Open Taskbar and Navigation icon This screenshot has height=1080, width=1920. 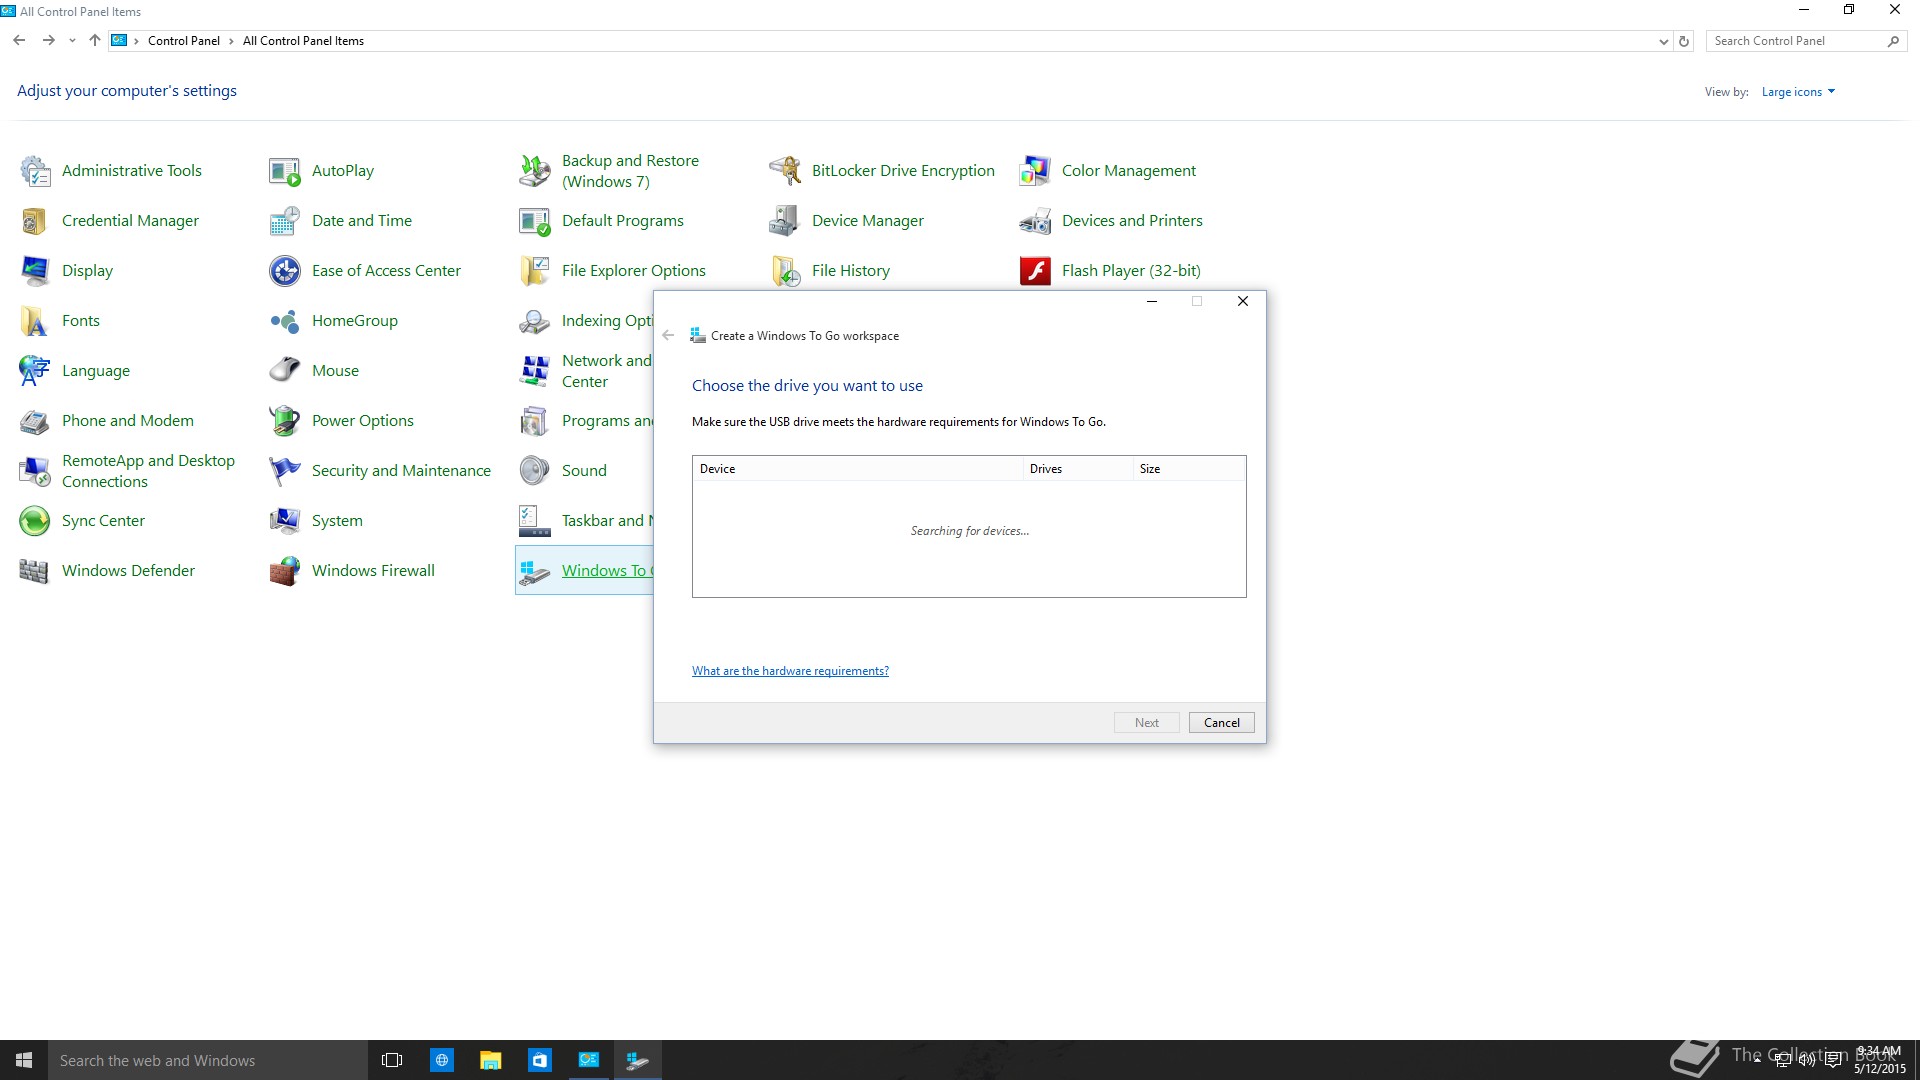[535, 521]
